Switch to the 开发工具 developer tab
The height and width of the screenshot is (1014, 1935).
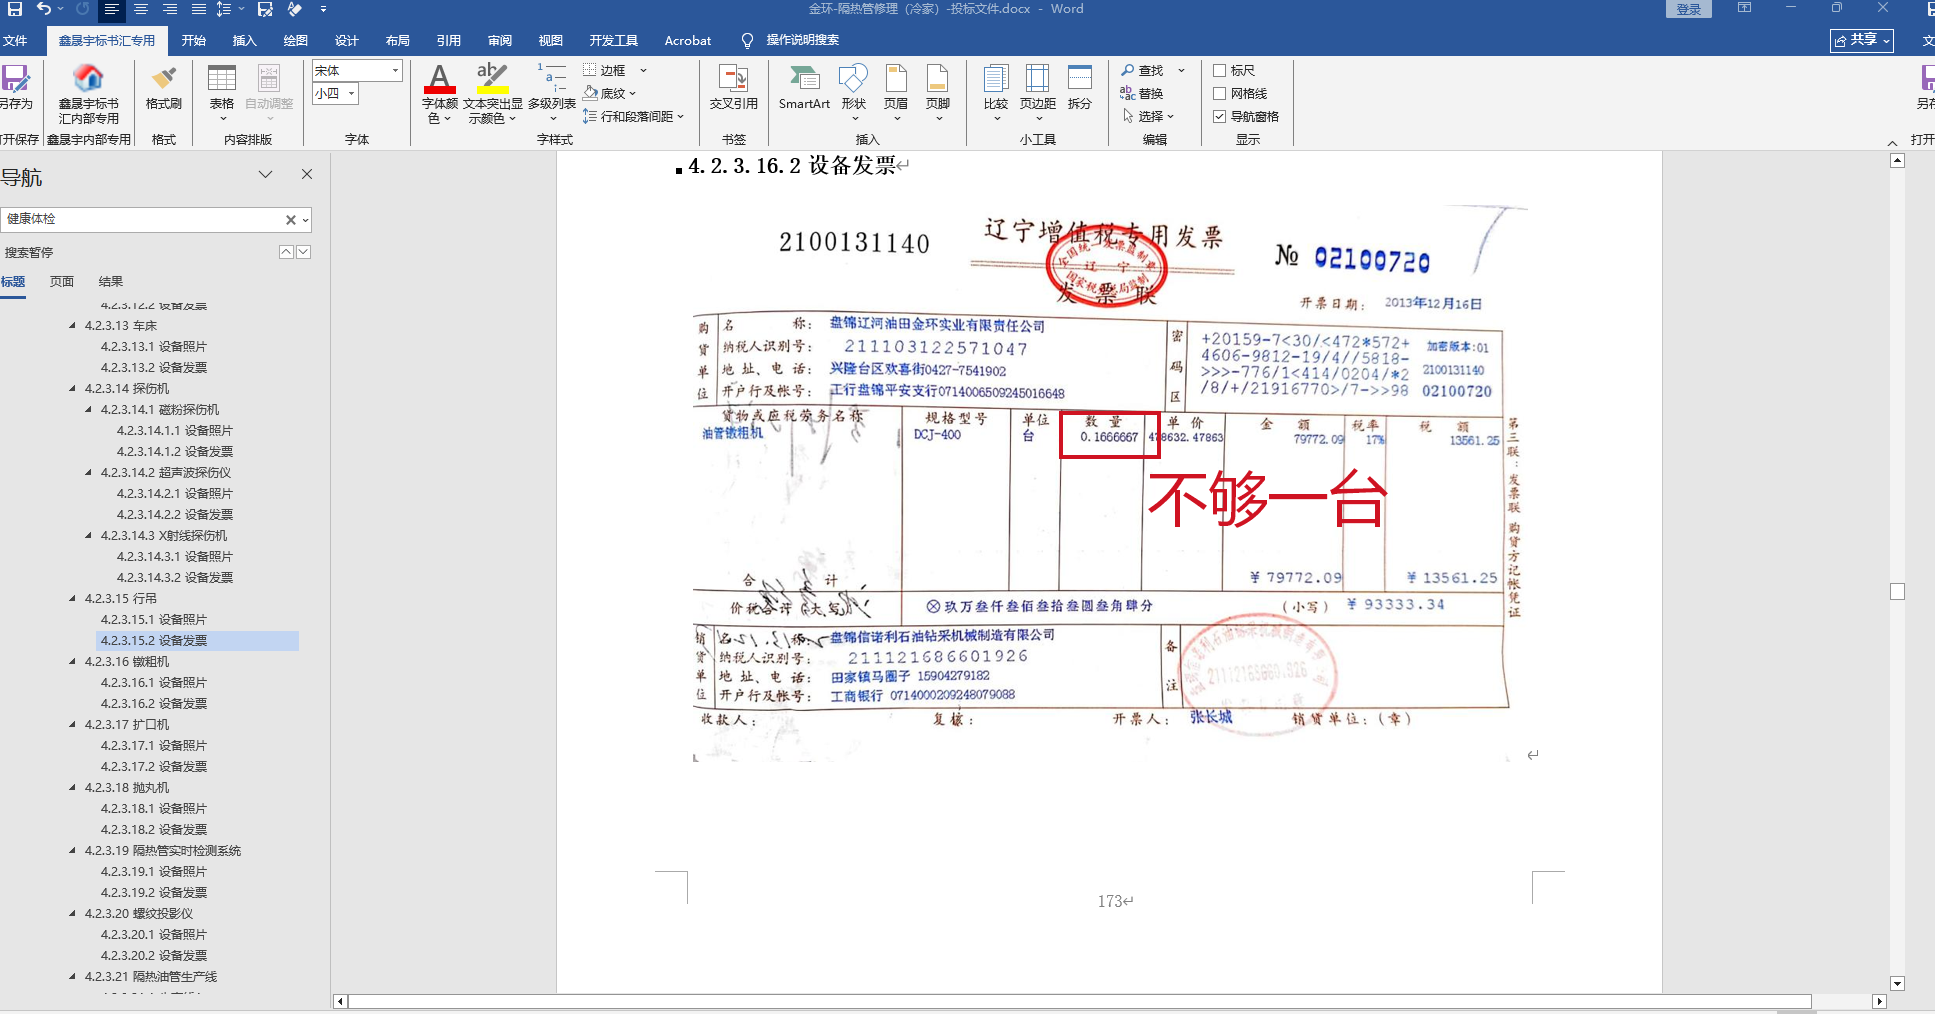pos(613,40)
